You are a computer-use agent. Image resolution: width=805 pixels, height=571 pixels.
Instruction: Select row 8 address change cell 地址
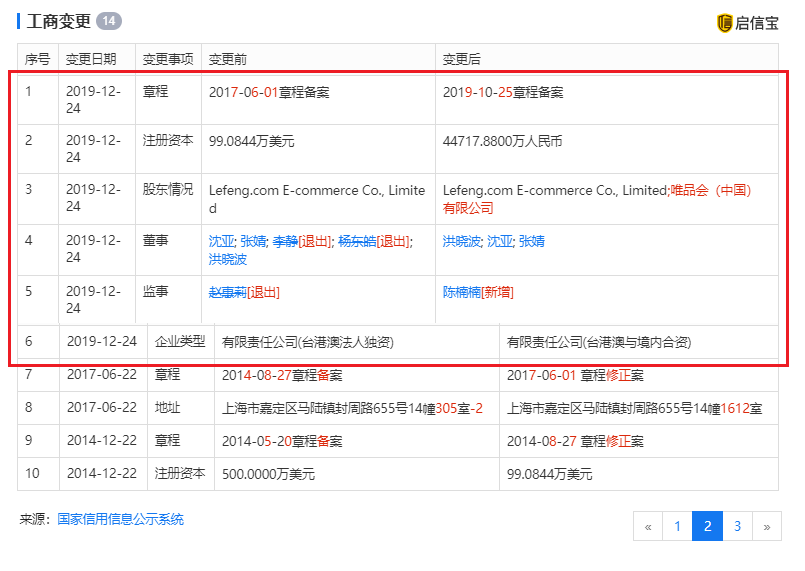167,408
